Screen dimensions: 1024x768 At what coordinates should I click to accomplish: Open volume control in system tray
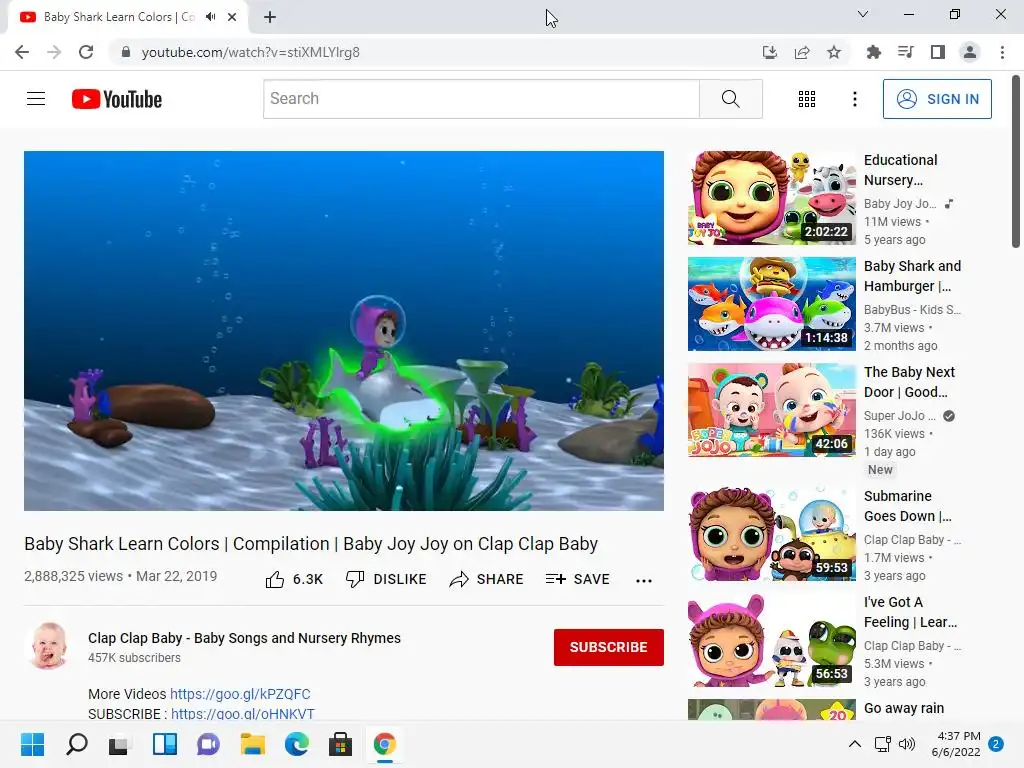pyautogui.click(x=907, y=744)
